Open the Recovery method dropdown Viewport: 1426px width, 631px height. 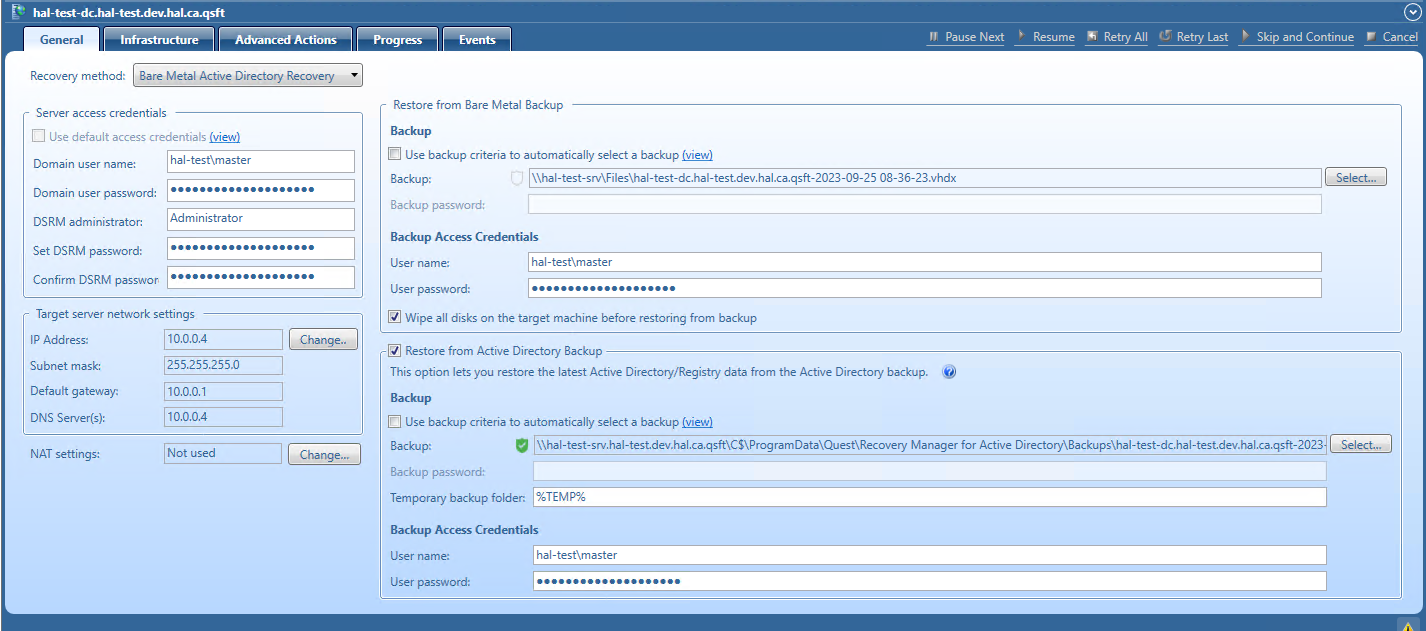click(248, 76)
